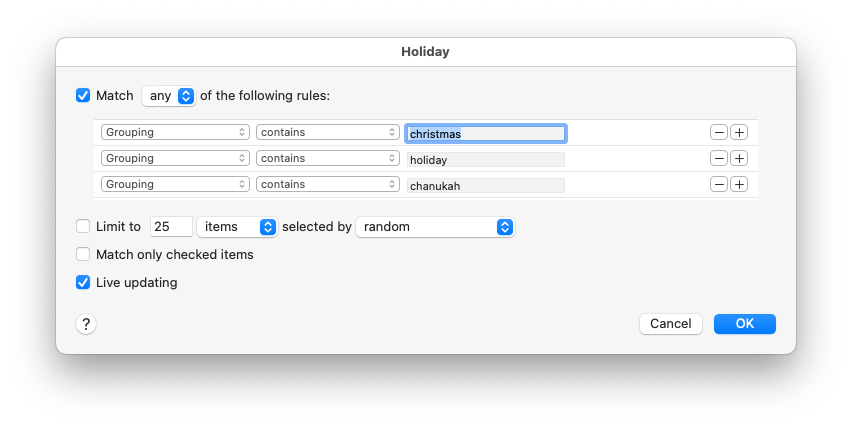The height and width of the screenshot is (428, 852).
Task: Confirm the smart playlist with OK
Action: click(745, 324)
